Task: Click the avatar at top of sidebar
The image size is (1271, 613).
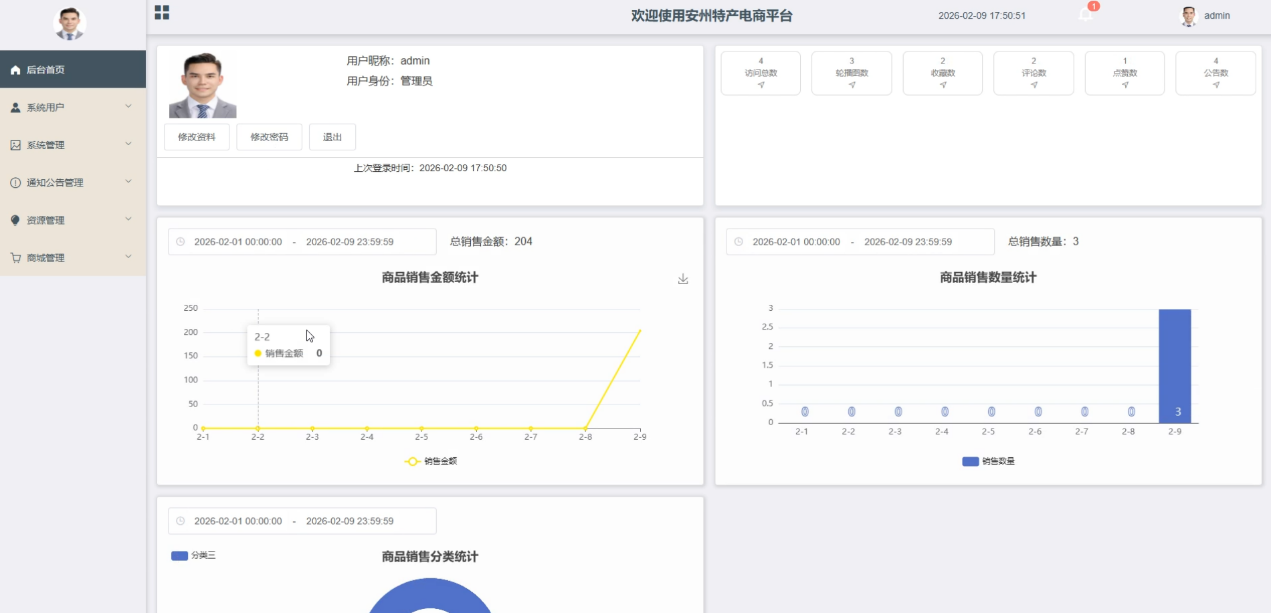Action: 70,24
